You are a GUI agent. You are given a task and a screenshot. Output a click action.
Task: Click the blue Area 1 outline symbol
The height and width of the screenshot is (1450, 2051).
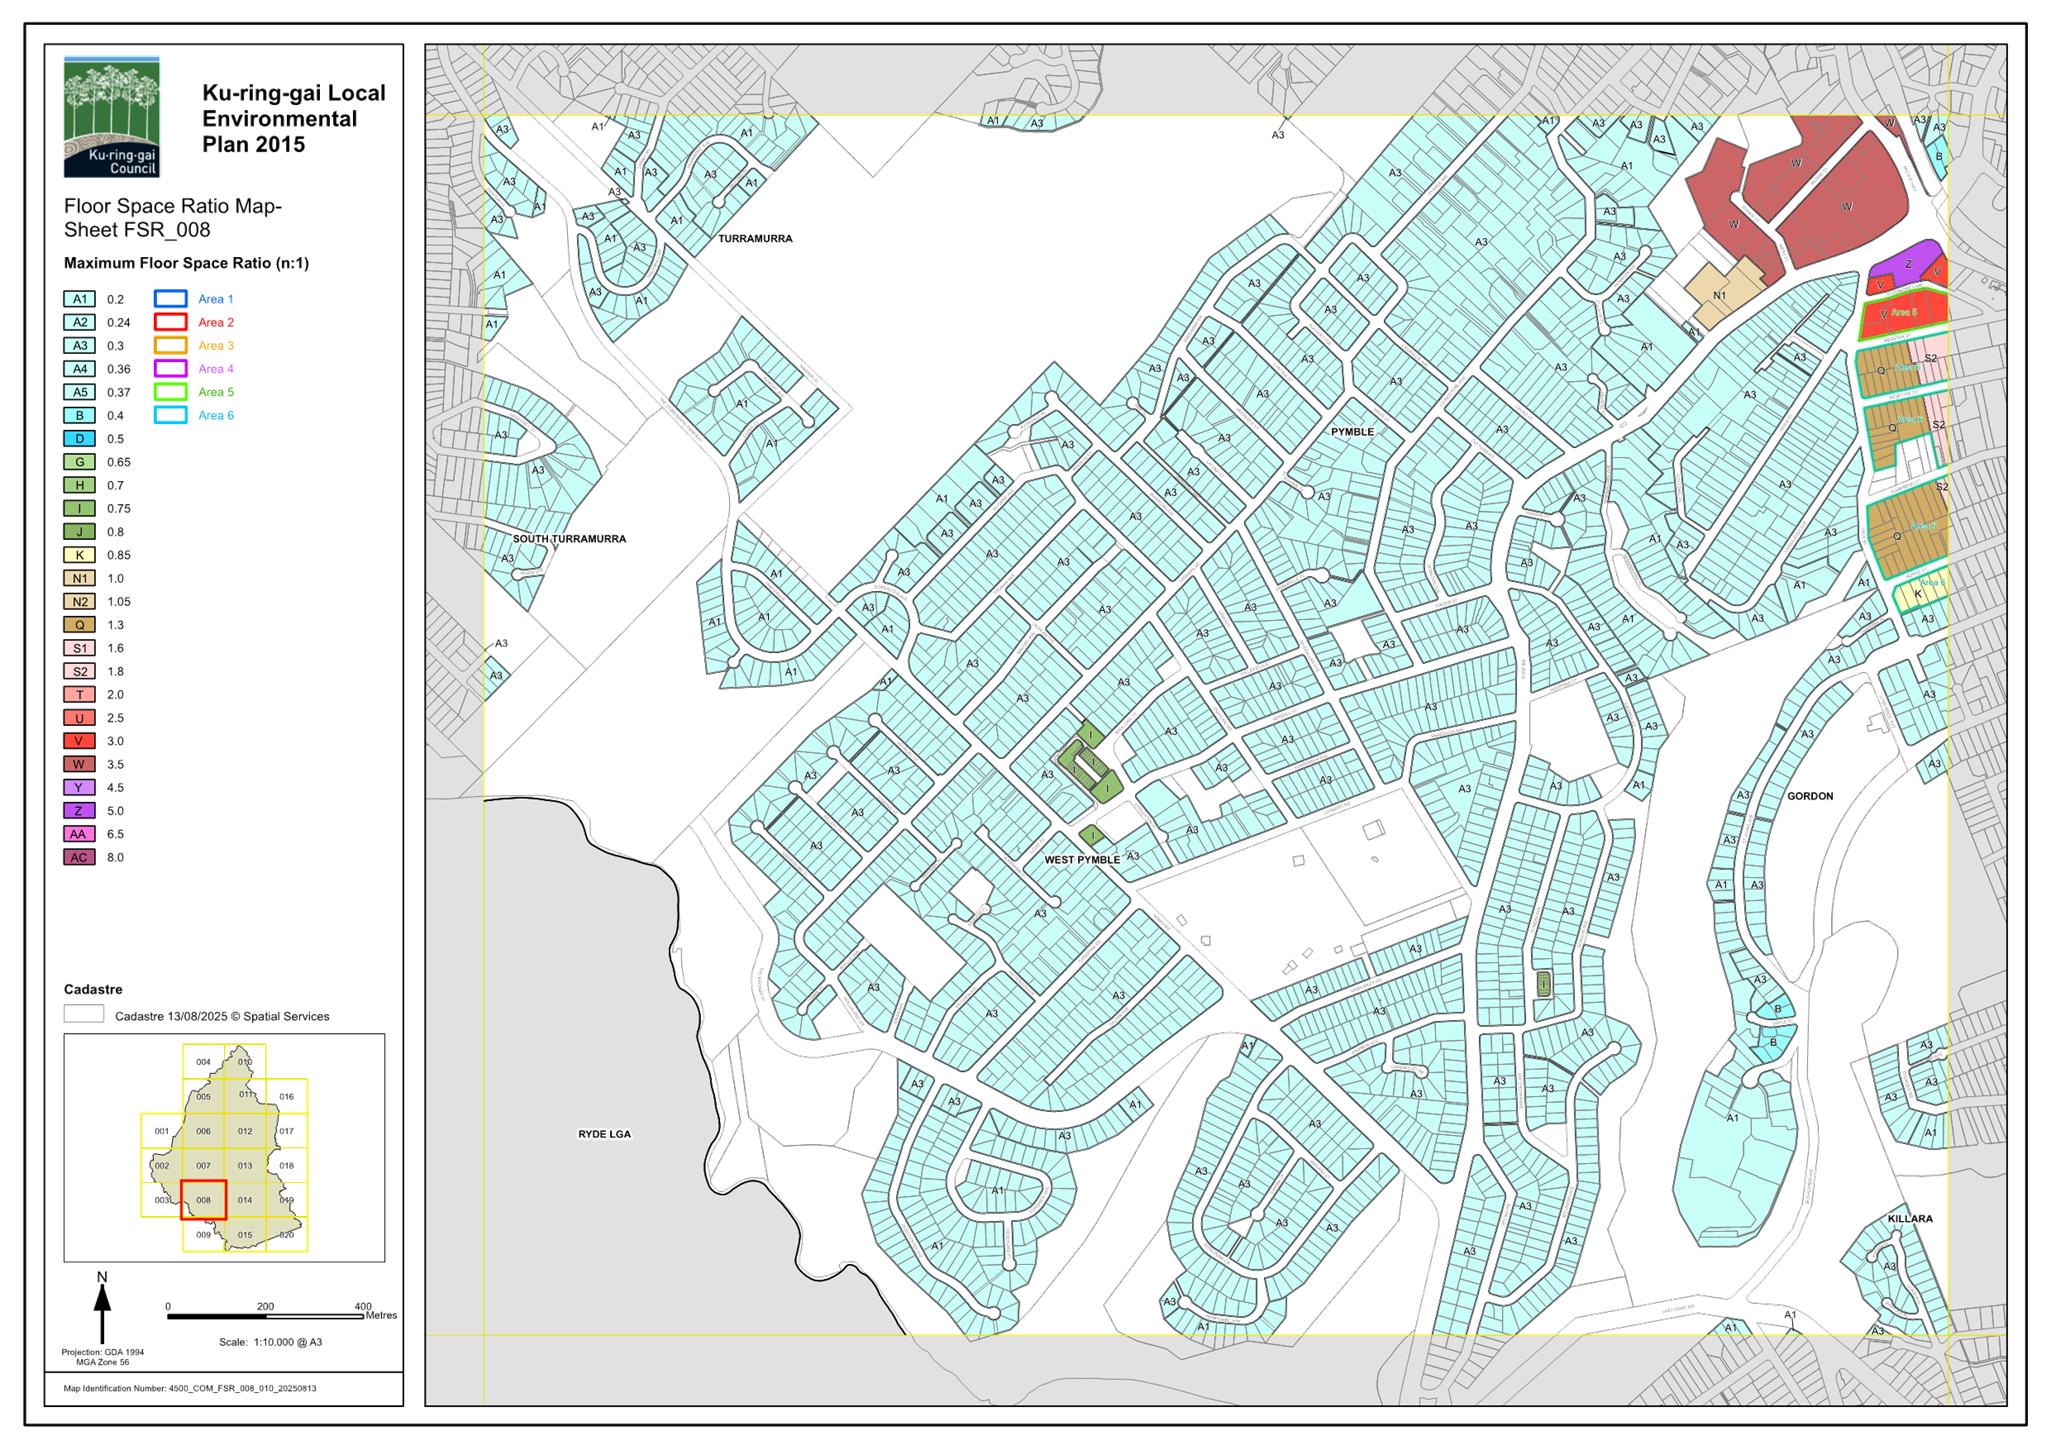pyautogui.click(x=170, y=299)
